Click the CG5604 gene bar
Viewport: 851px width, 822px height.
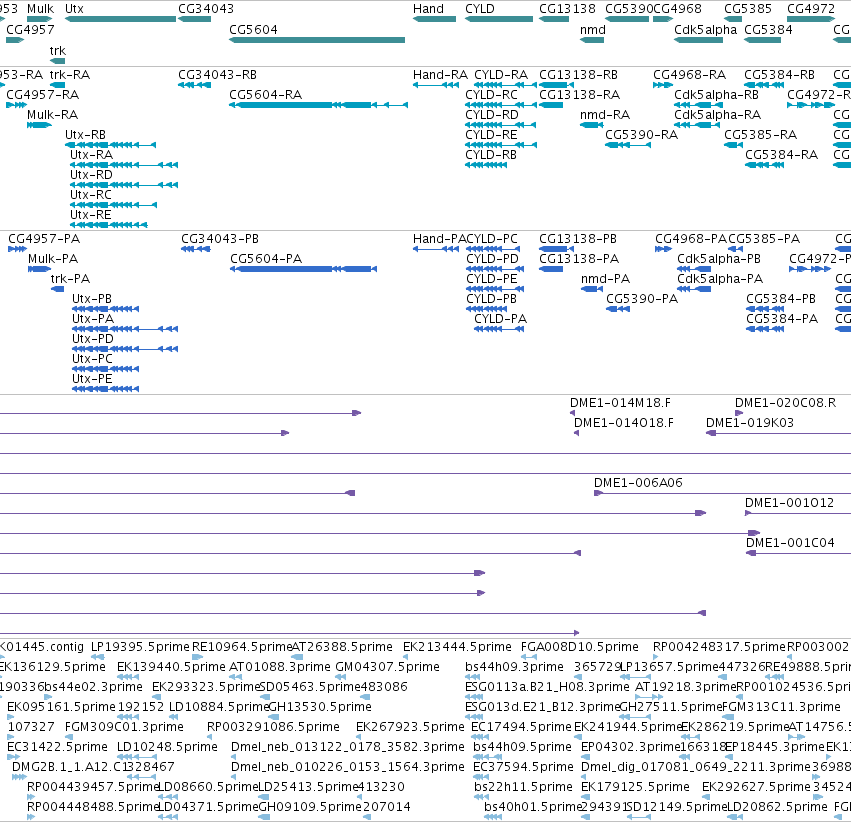(x=317, y=40)
